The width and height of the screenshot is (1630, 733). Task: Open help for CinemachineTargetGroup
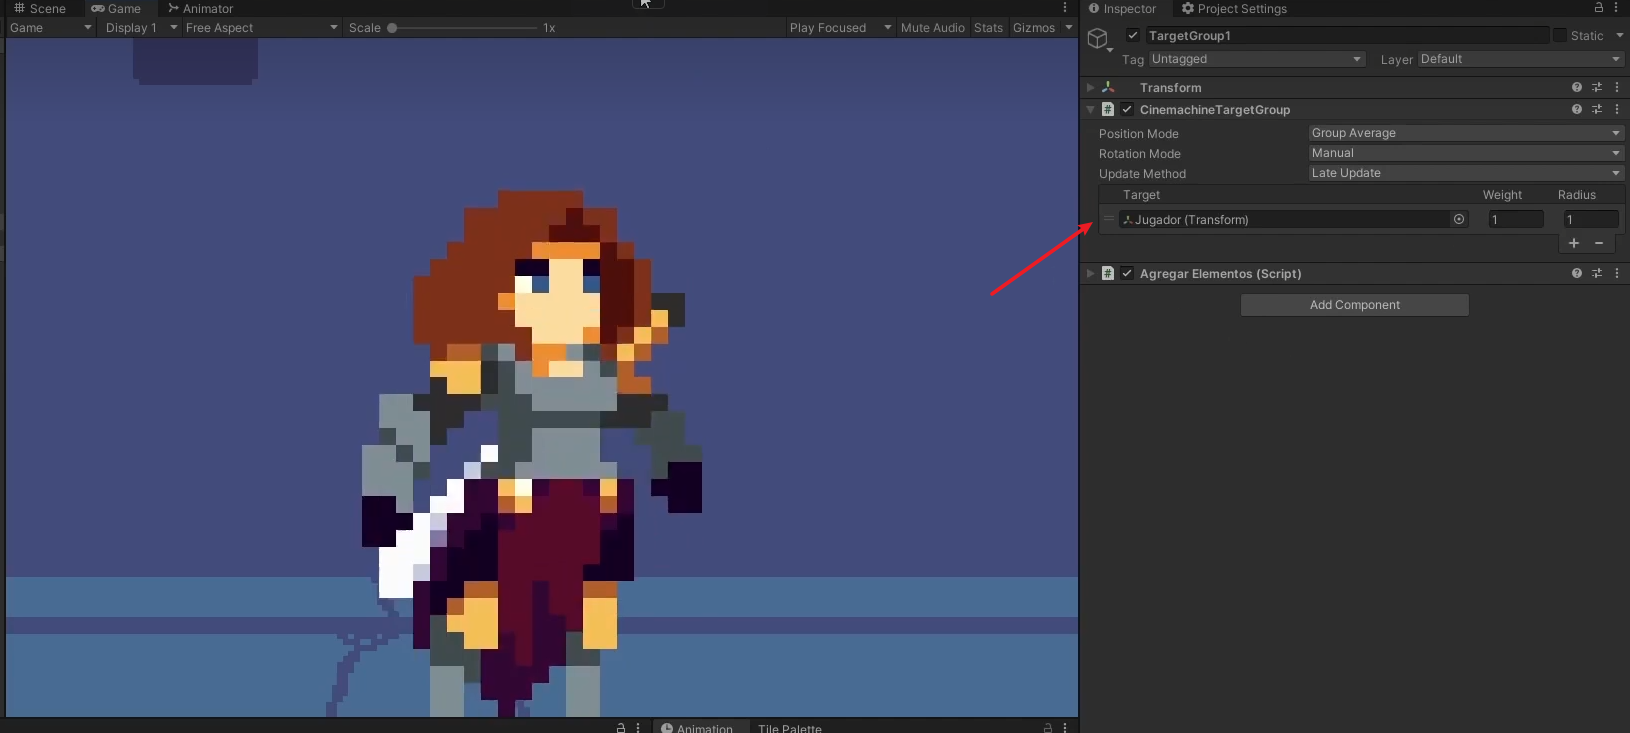[1577, 109]
